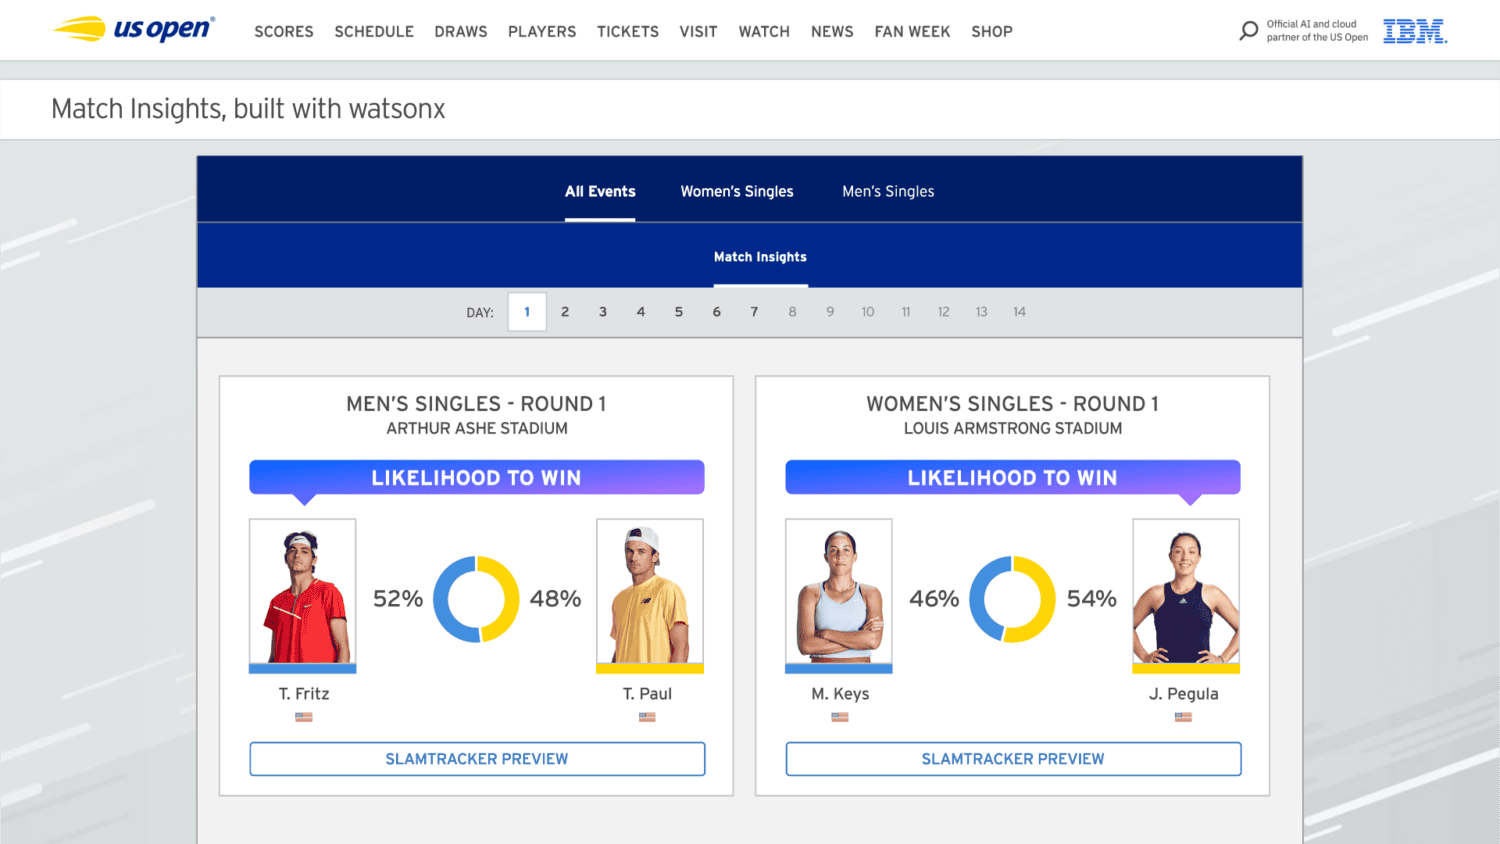Select Day 8
This screenshot has height=844, width=1500.
(x=793, y=312)
